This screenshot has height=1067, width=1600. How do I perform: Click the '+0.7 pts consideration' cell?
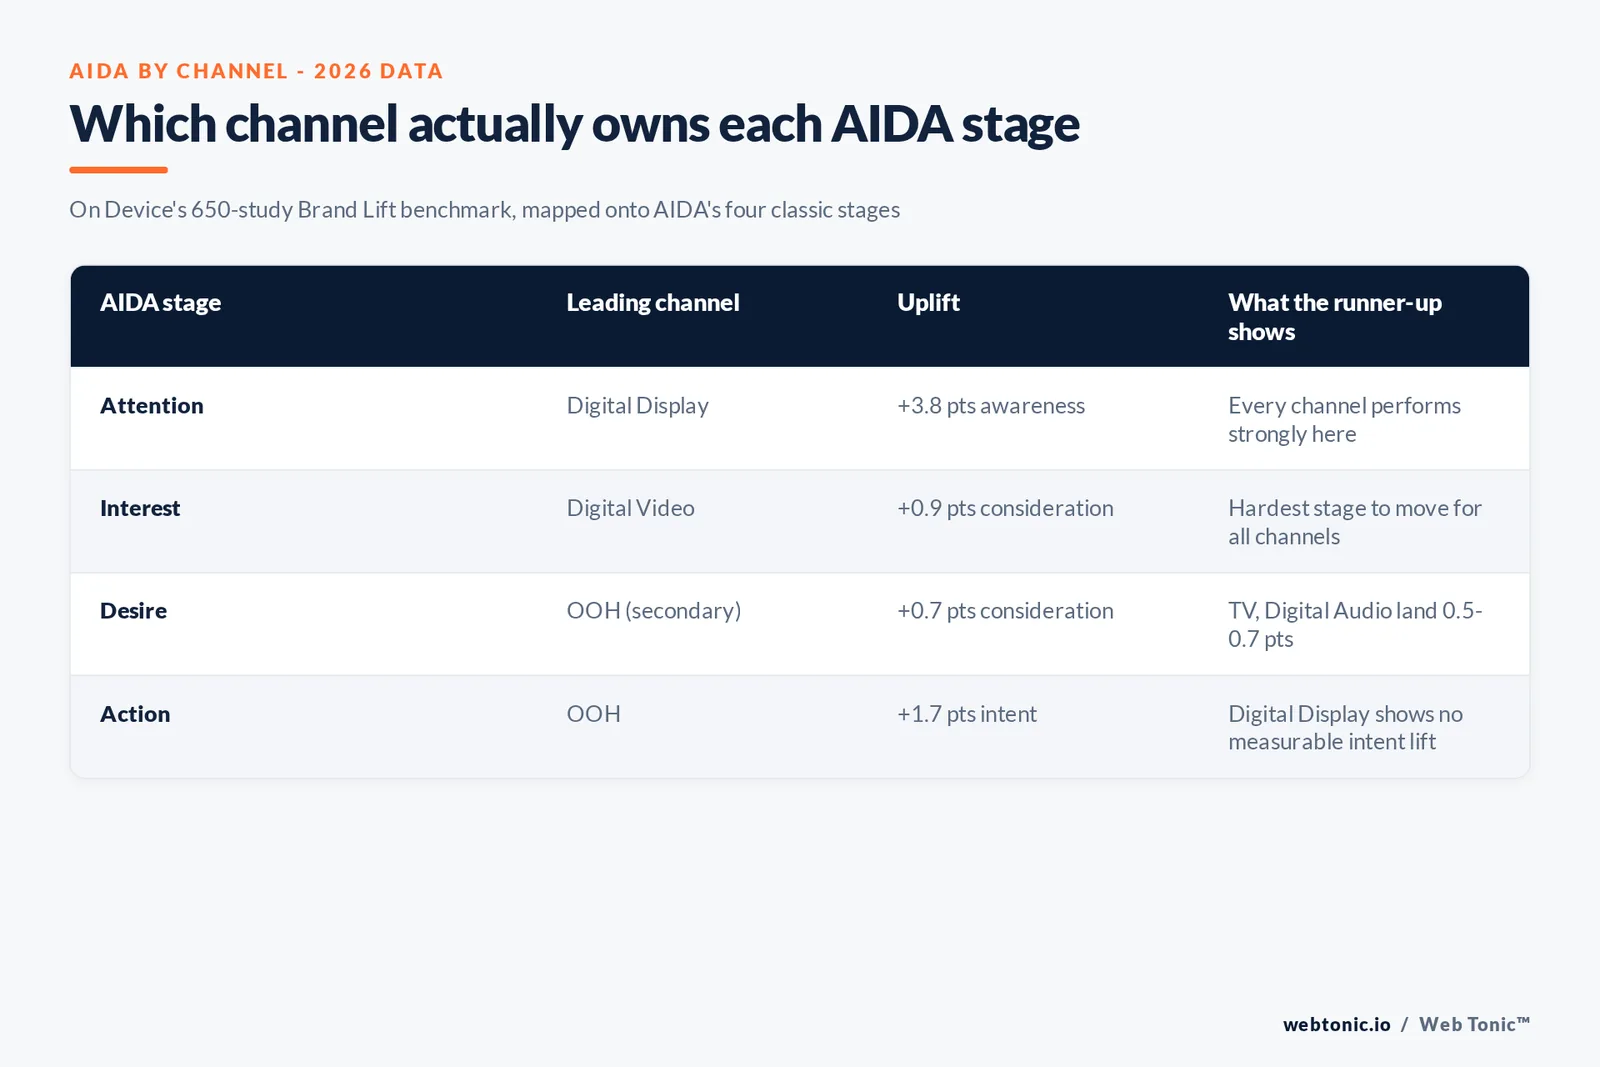pos(1005,611)
